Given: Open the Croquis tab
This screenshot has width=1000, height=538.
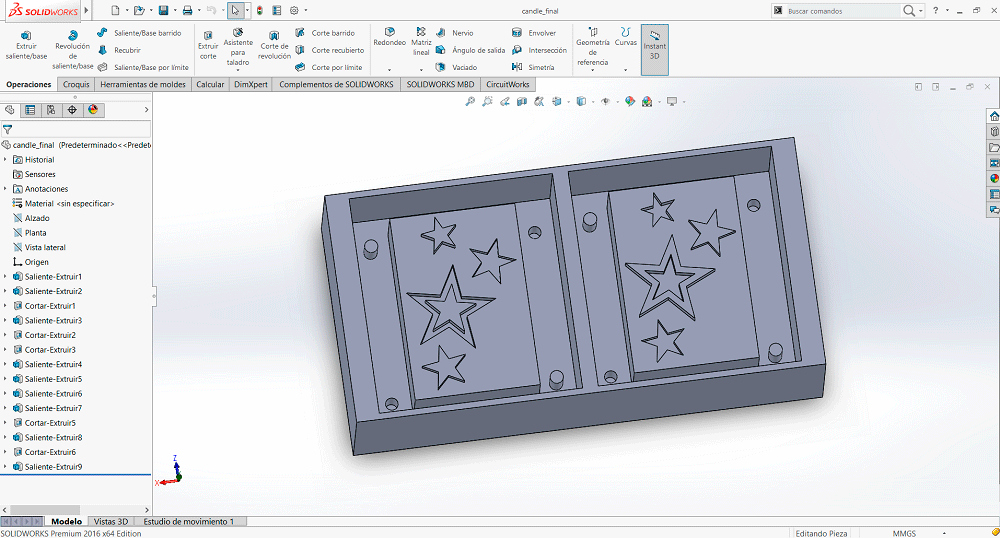Looking at the screenshot, I should (76, 84).
